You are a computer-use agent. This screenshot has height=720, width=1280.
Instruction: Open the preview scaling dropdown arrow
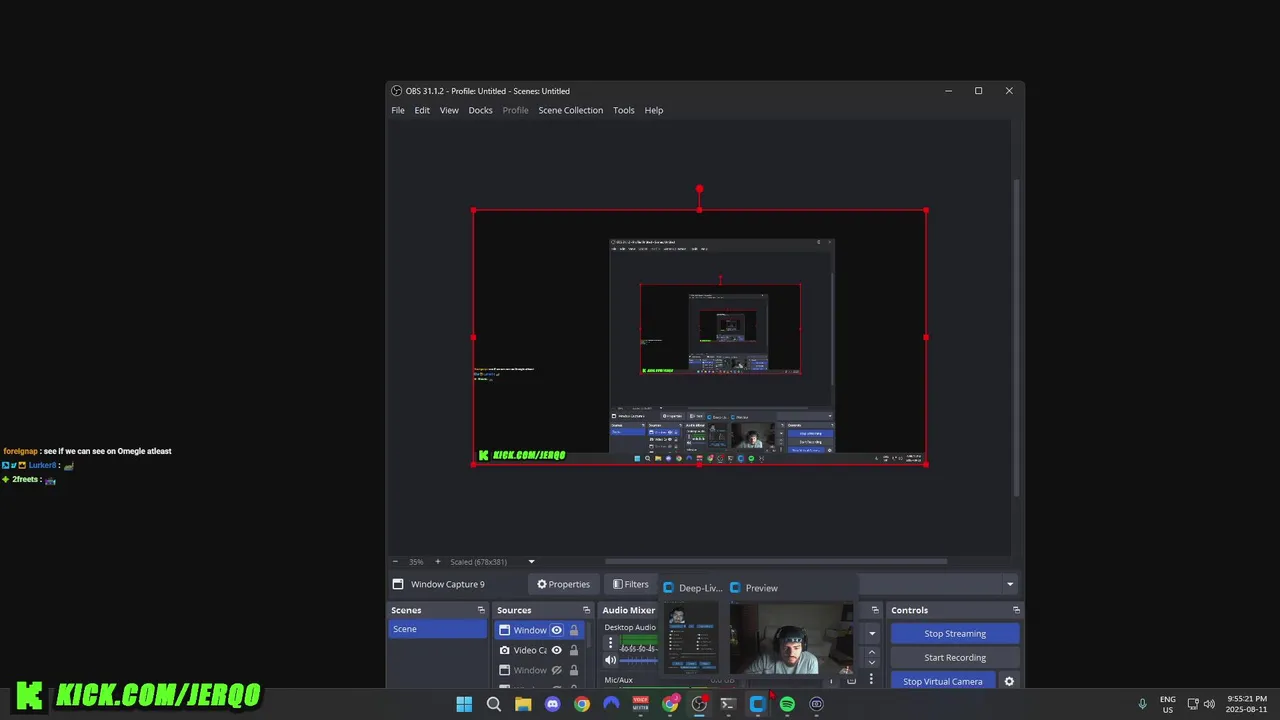[531, 562]
